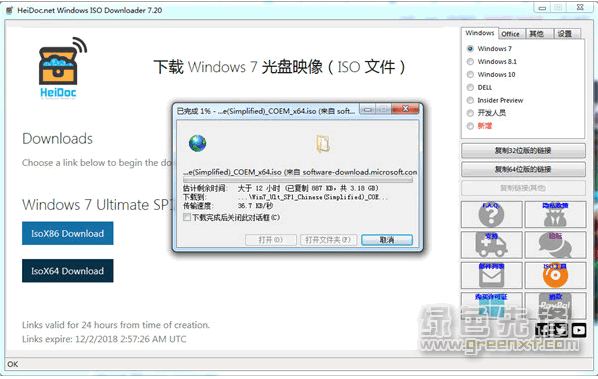Screen dimensions: 598x379
Task: Open the mailing list envelope icon
Action: 491,275
